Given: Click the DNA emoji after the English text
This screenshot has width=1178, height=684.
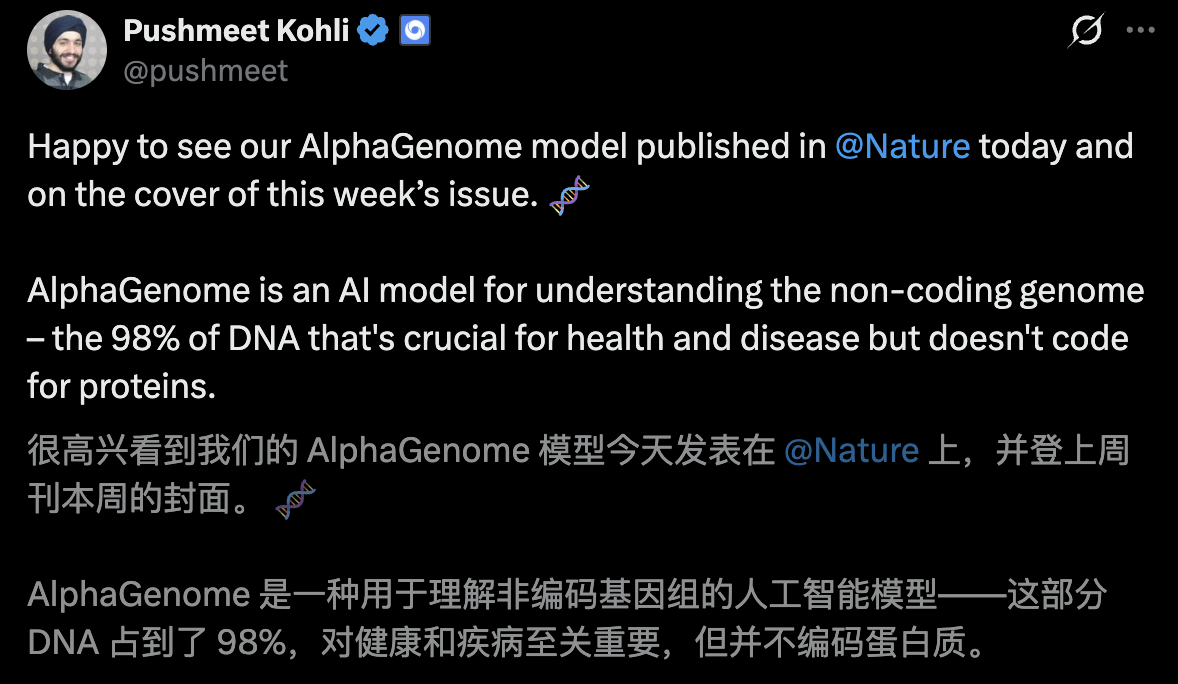Looking at the screenshot, I should tap(569, 196).
